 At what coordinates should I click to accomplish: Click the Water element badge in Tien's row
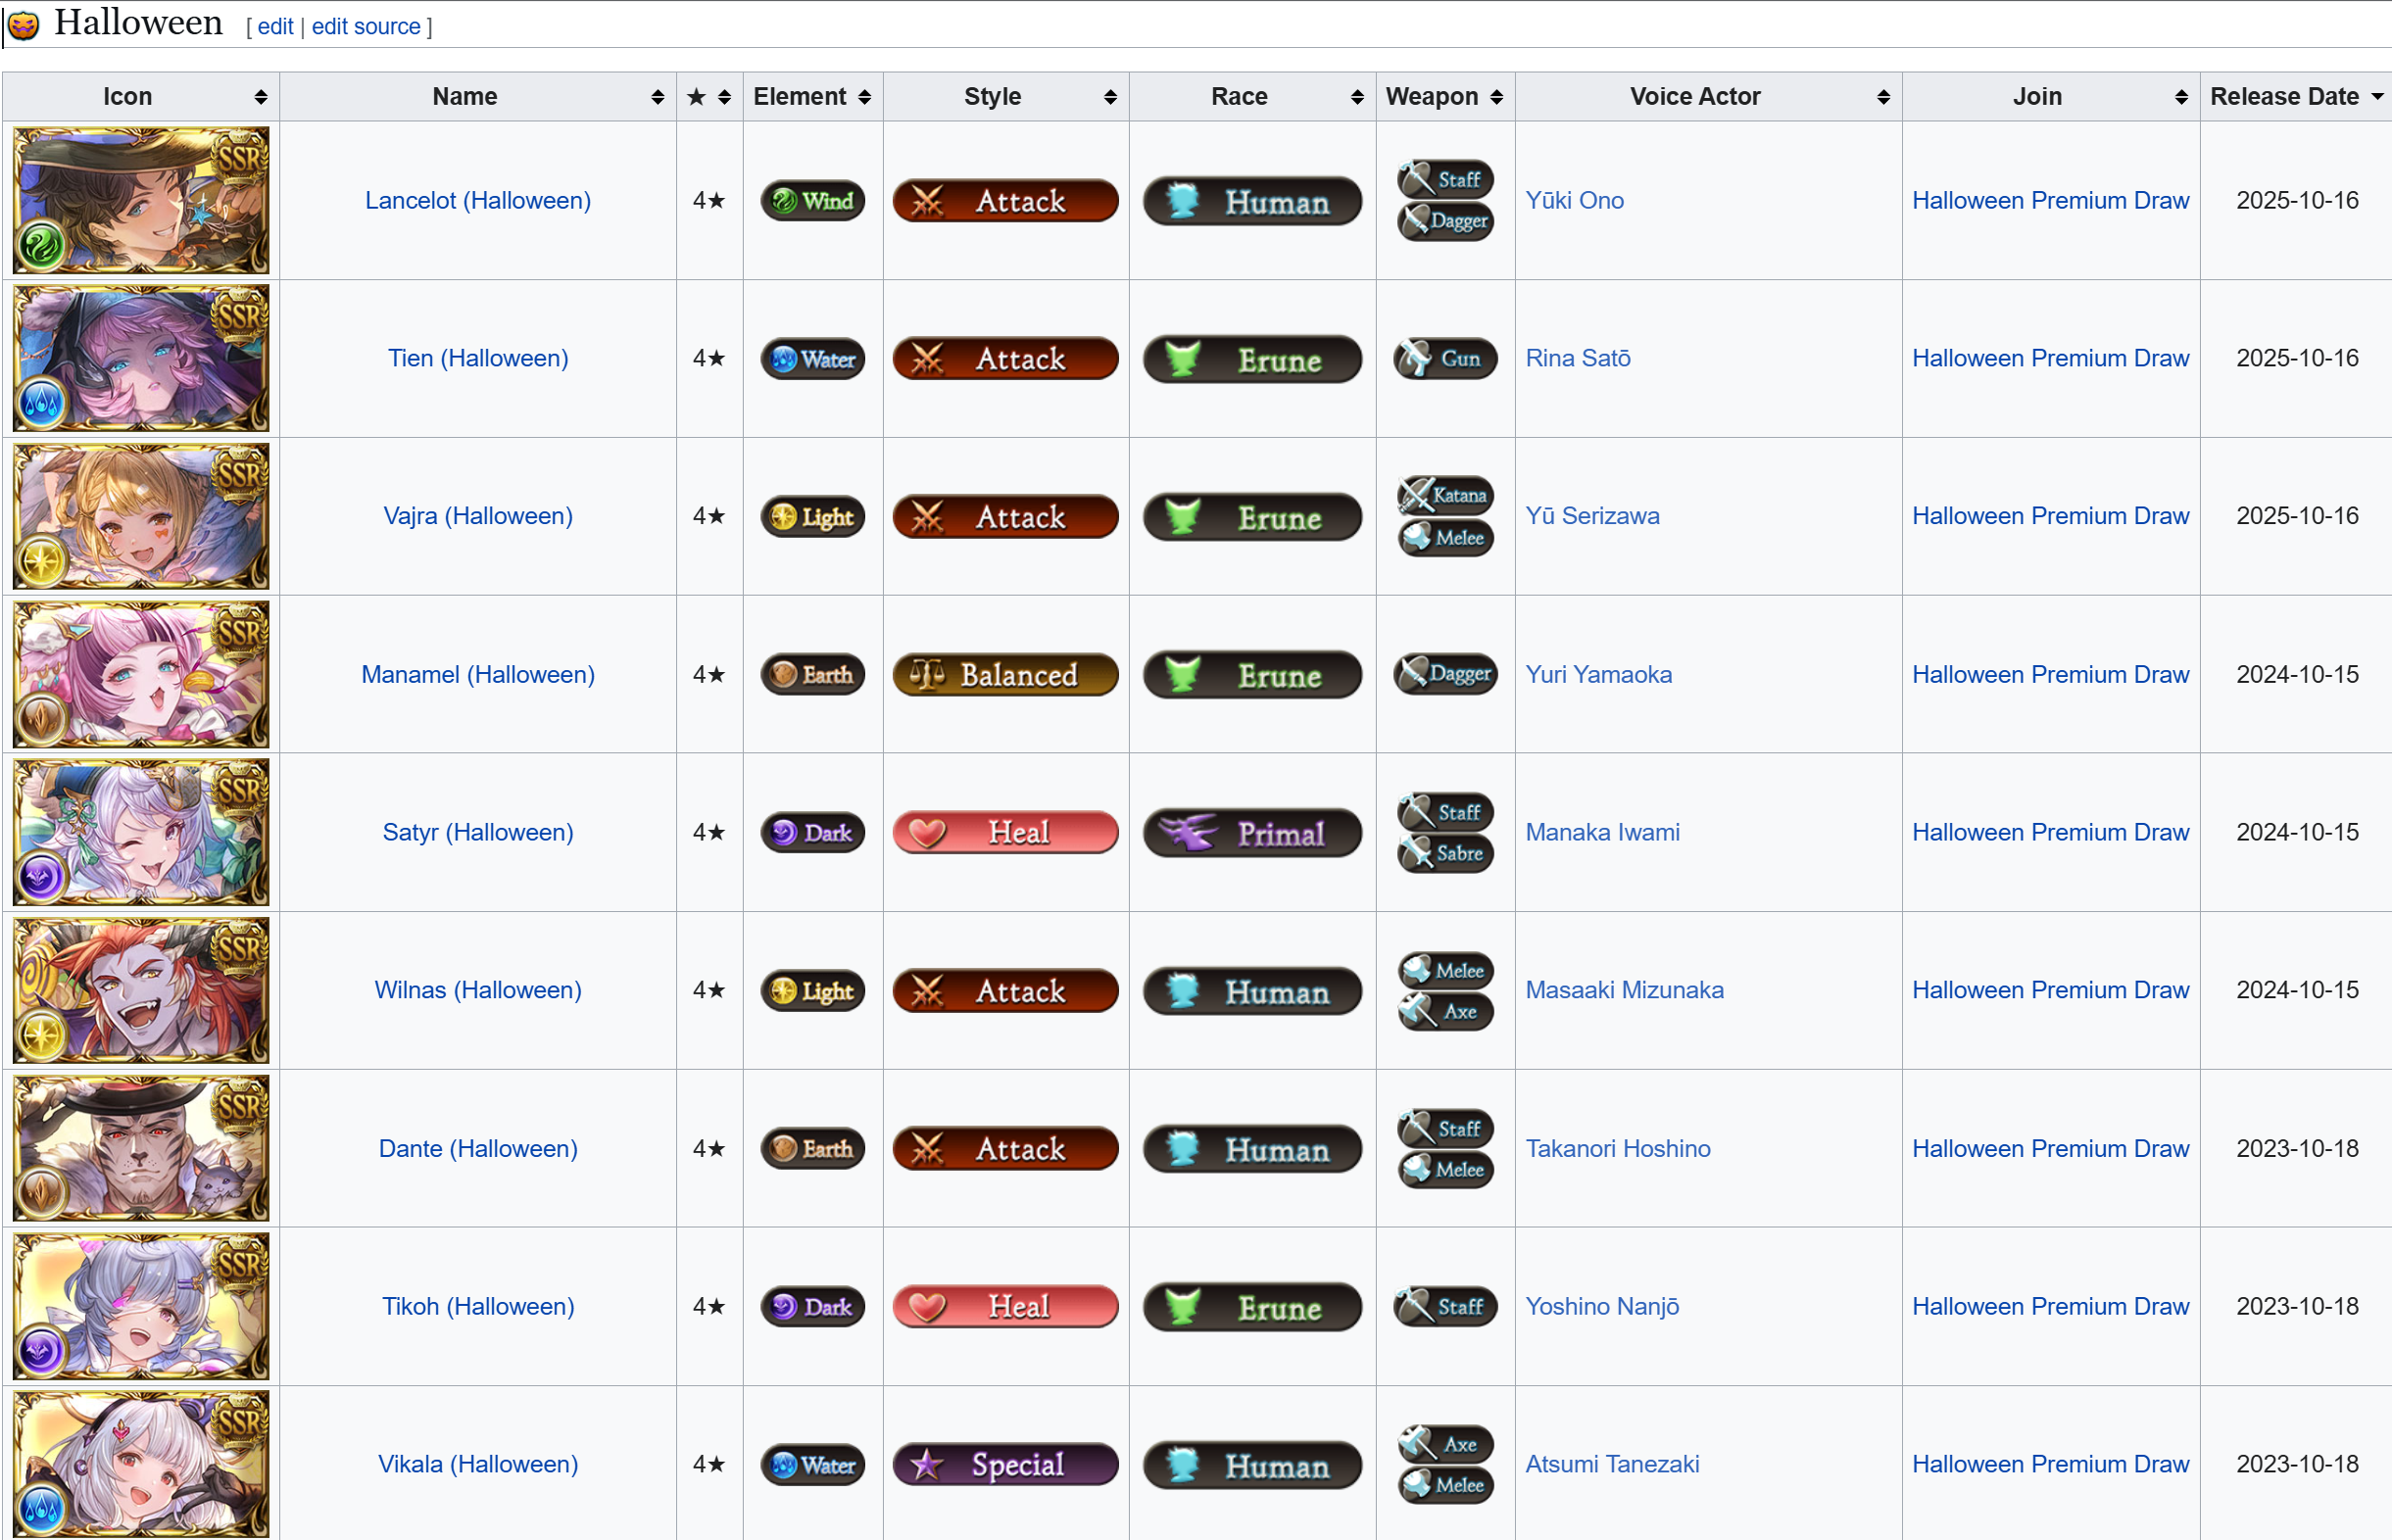tap(812, 359)
